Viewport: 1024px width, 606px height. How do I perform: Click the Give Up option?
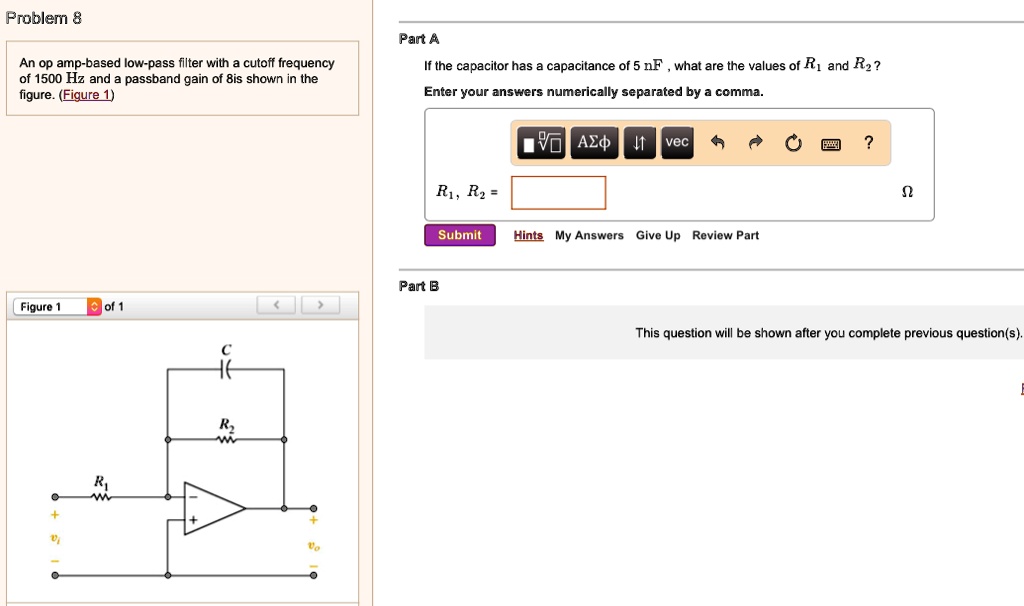point(657,234)
